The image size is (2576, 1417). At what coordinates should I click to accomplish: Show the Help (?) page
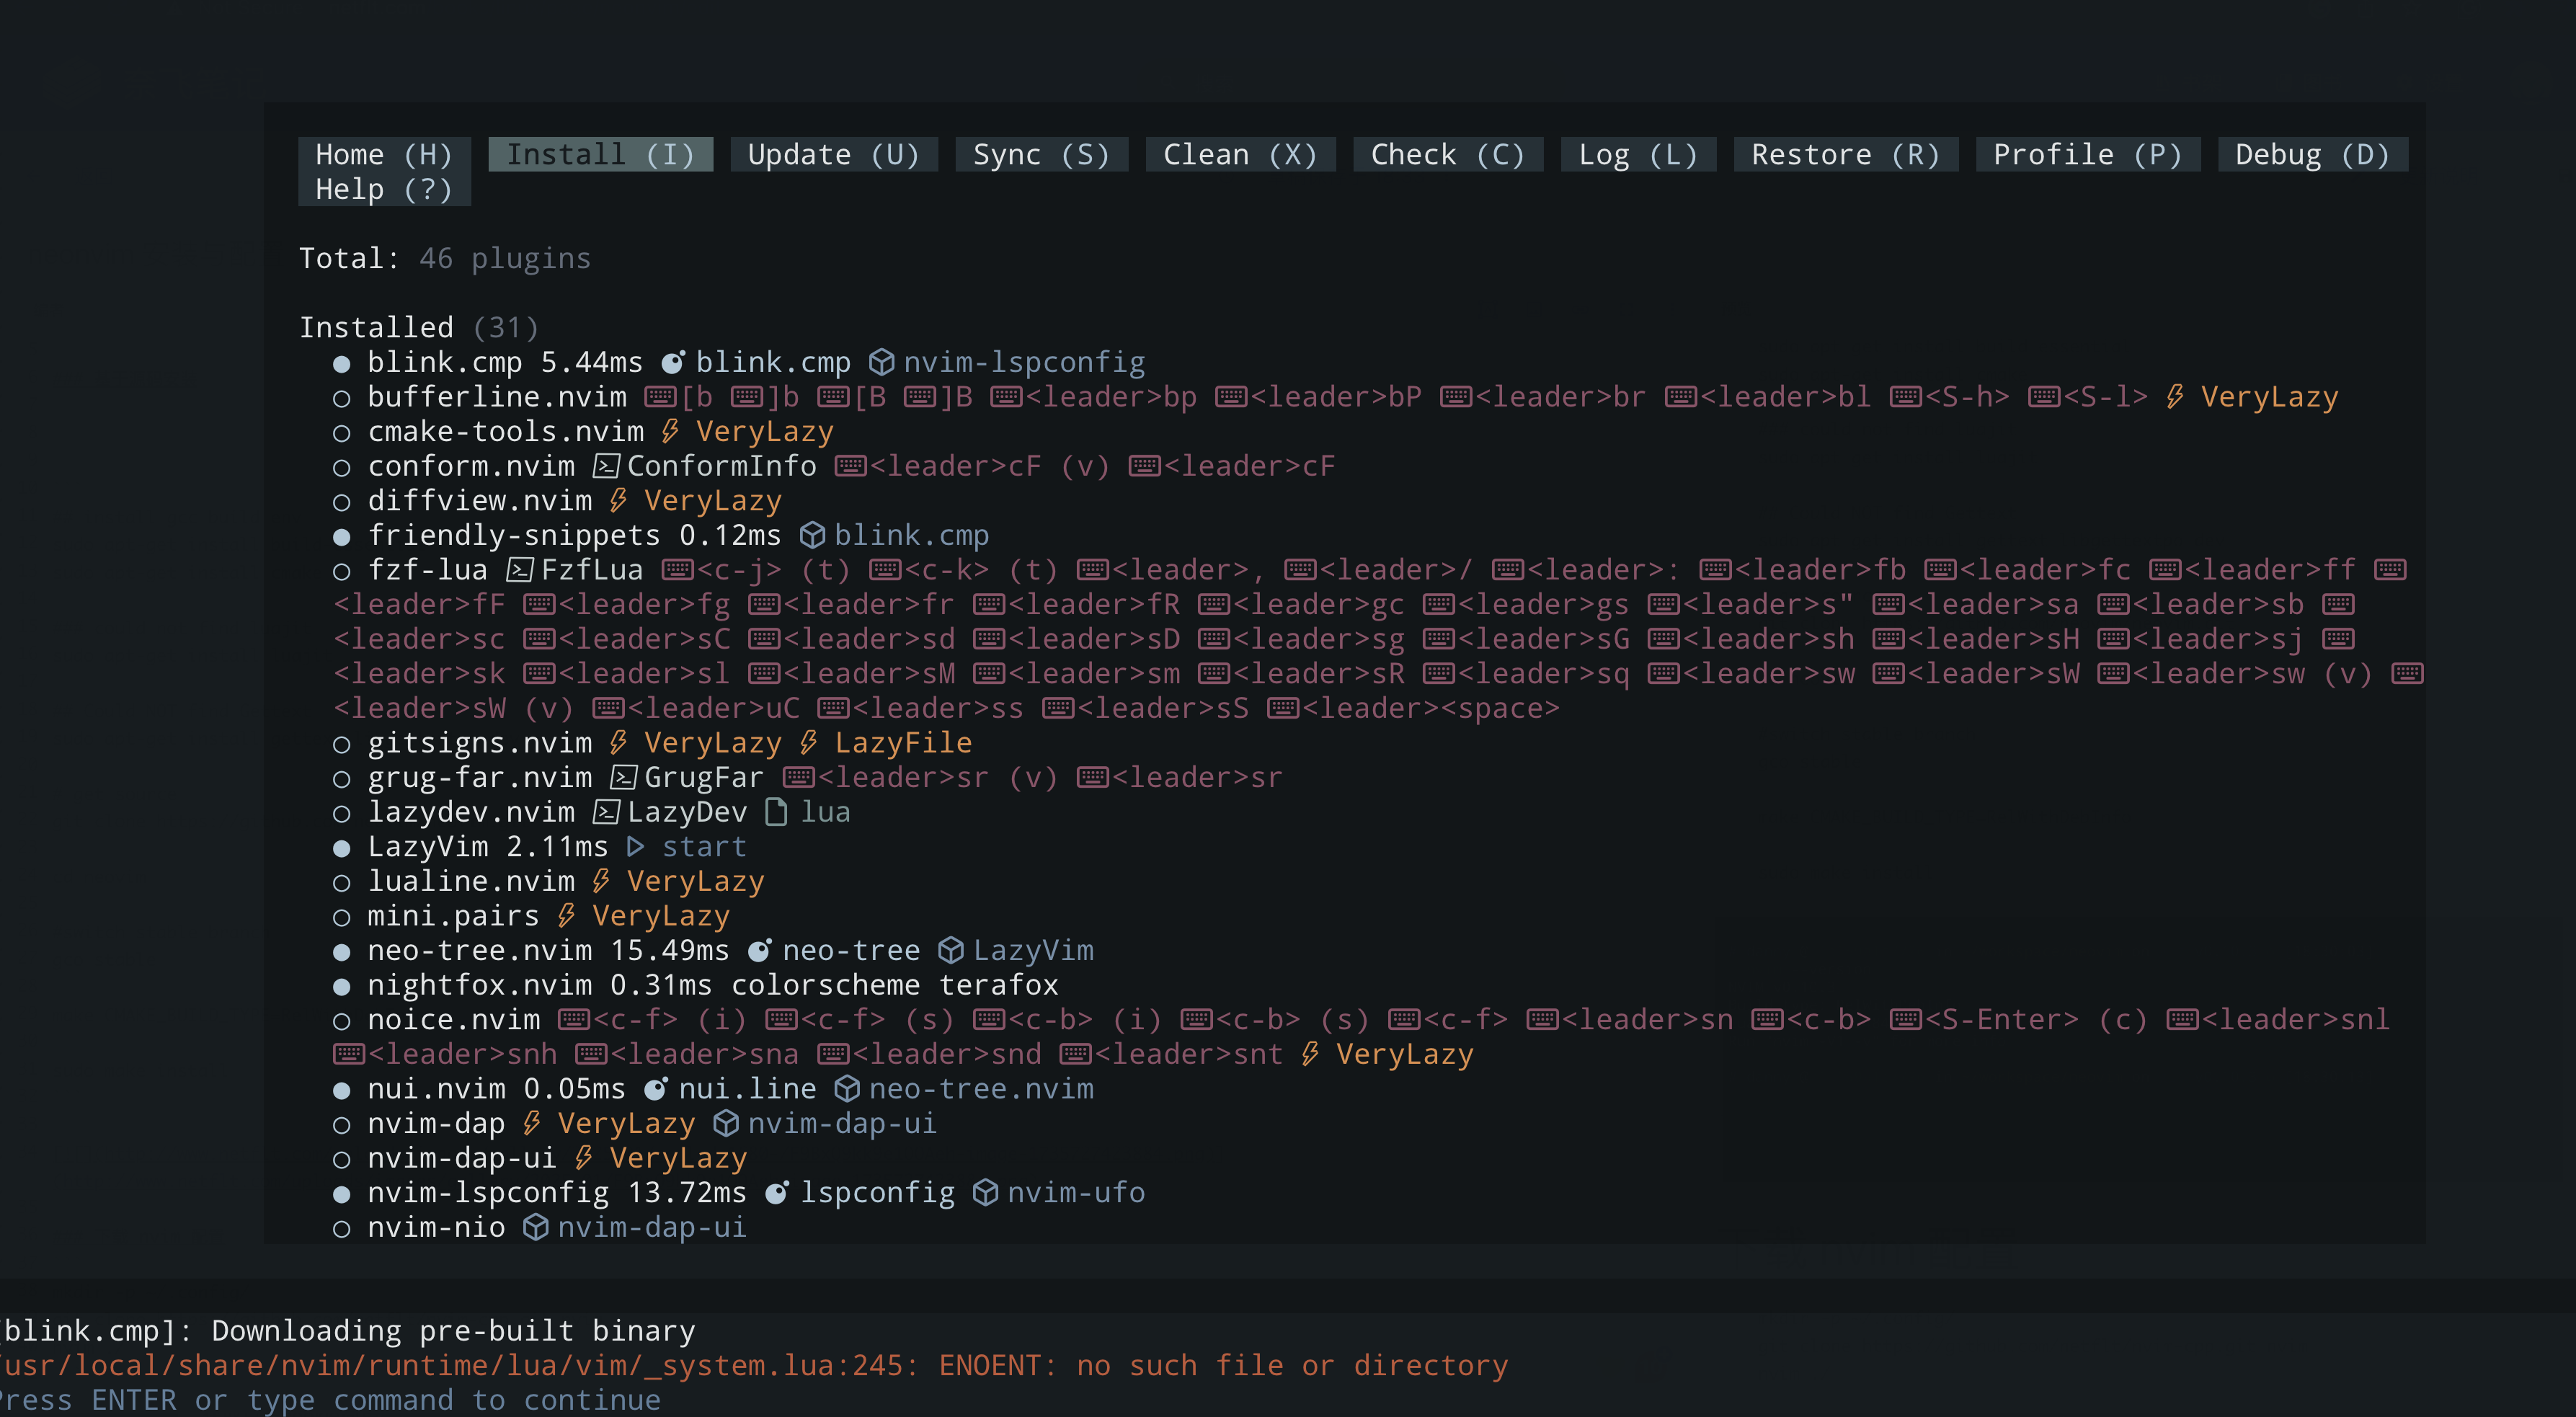pyautogui.click(x=384, y=189)
